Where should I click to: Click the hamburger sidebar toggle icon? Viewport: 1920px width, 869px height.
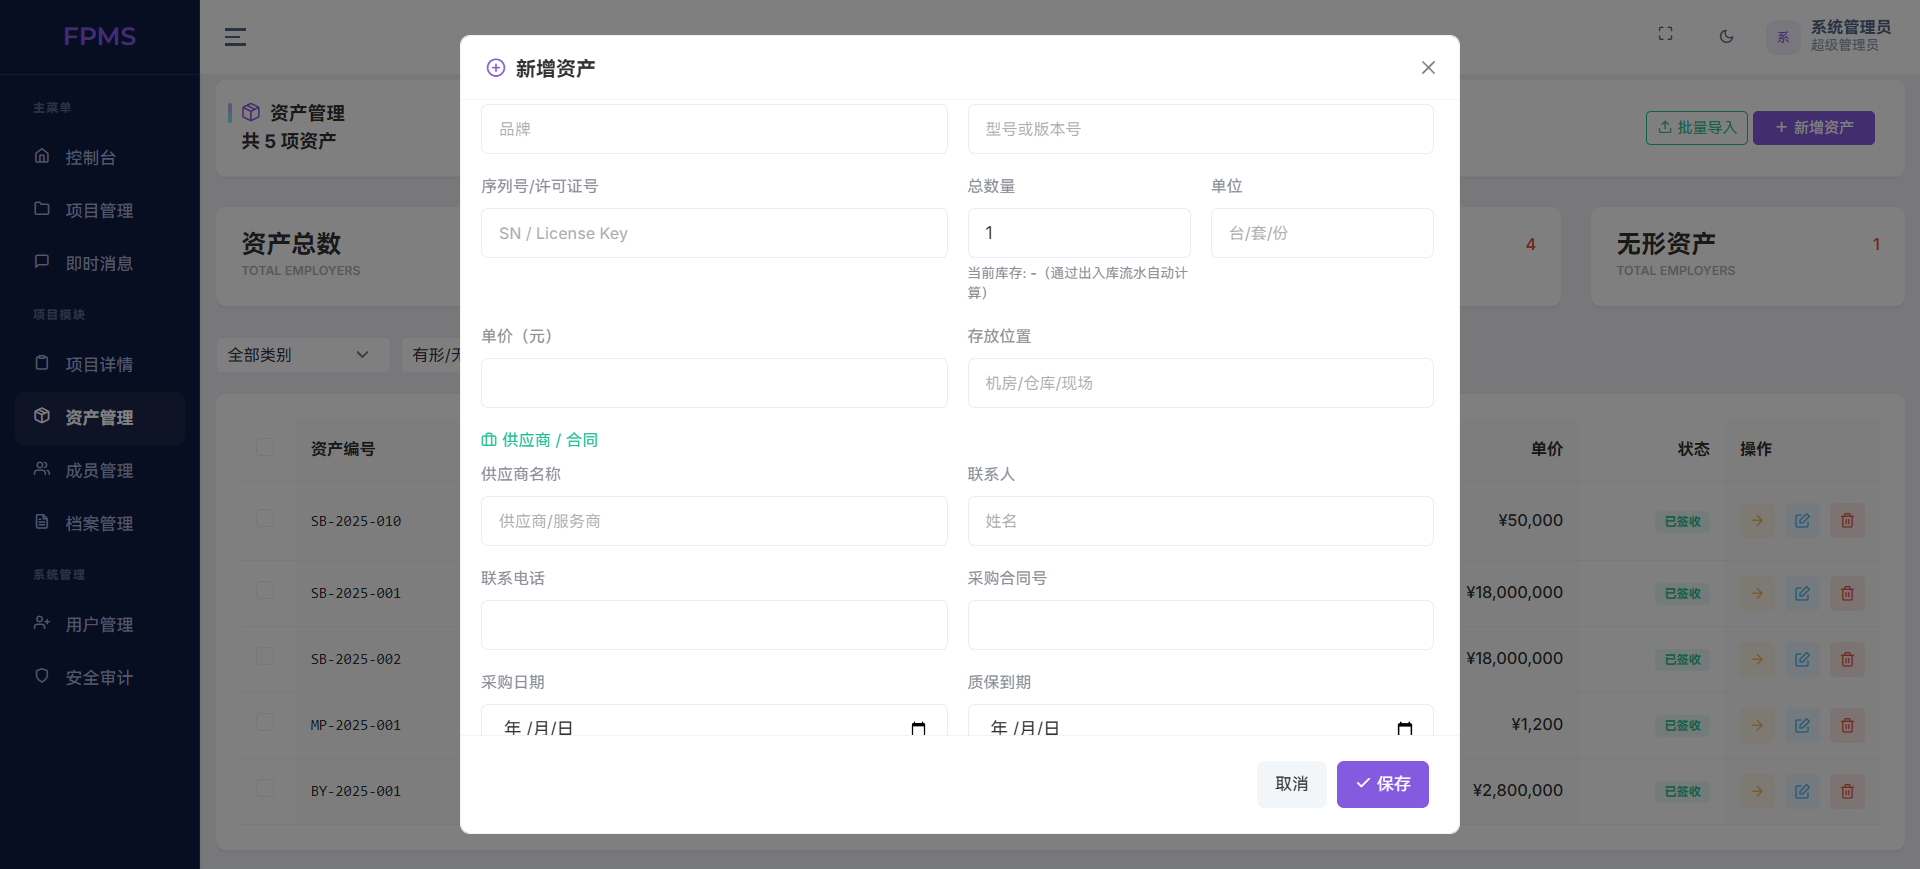point(235,37)
